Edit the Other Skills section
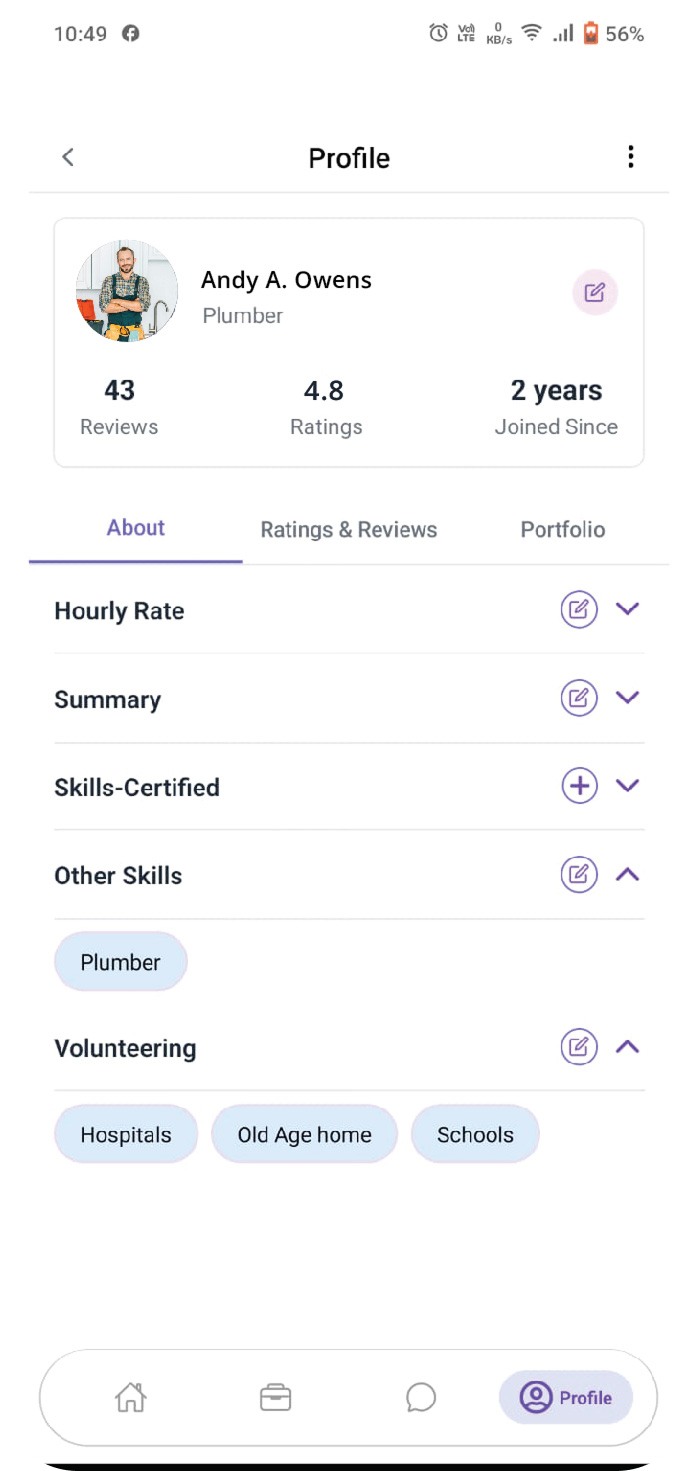This screenshot has width=694, height=1471. tap(579, 875)
